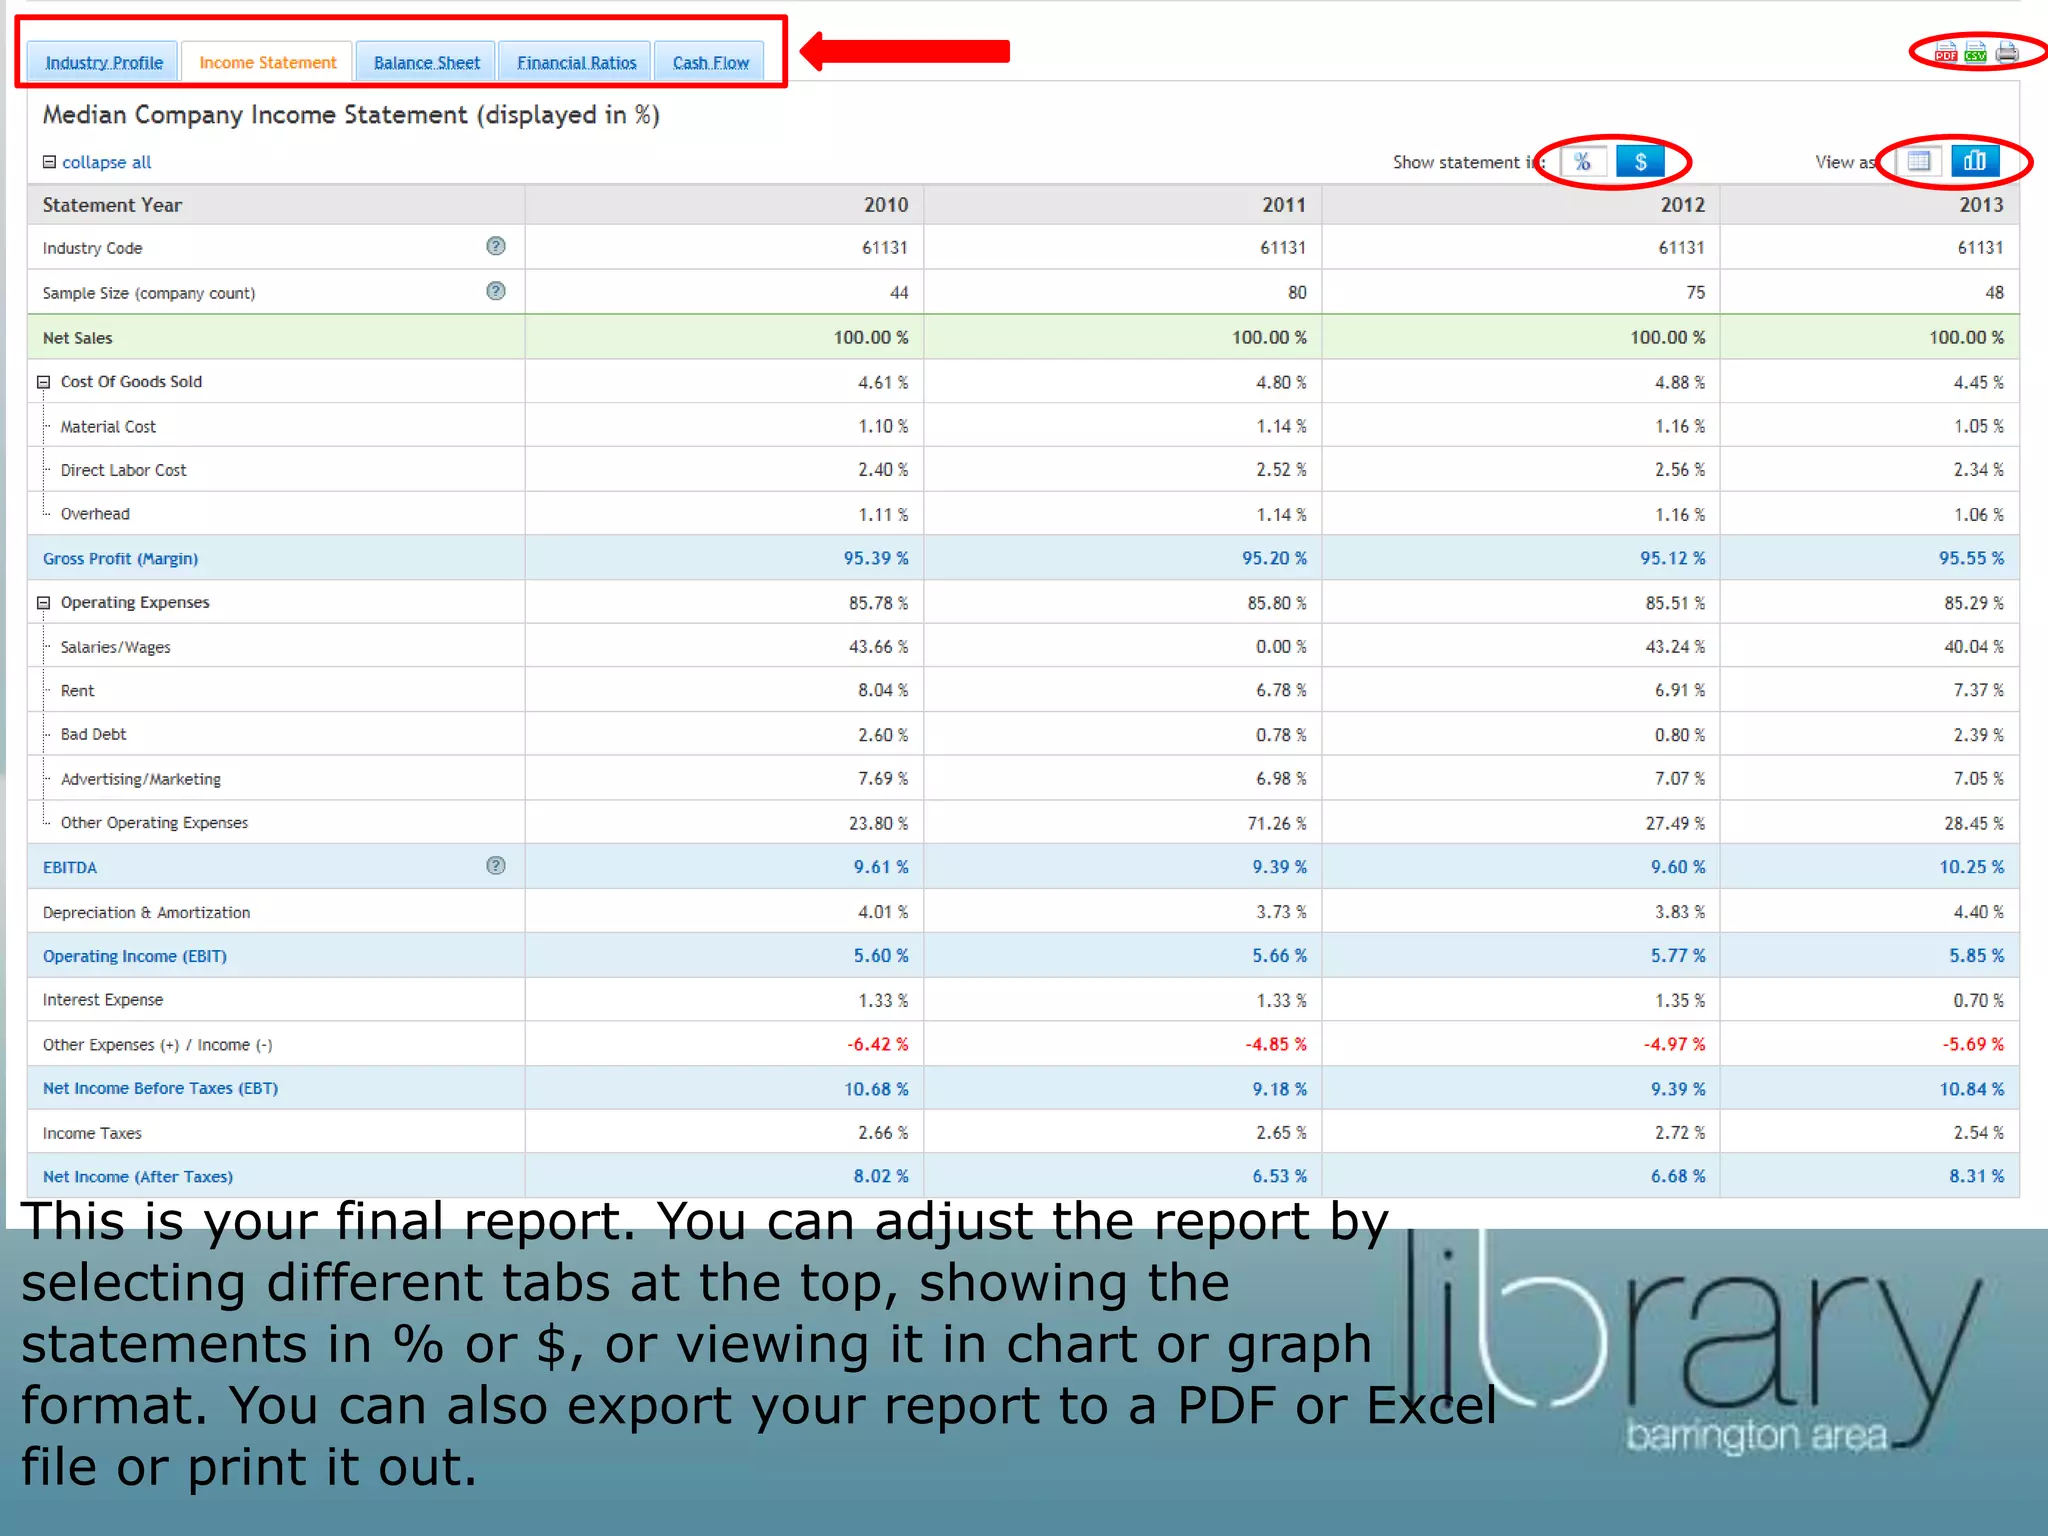This screenshot has width=2048, height=1536.
Task: Click 2012 Gross Profit value 95.12 %
Action: [1673, 558]
